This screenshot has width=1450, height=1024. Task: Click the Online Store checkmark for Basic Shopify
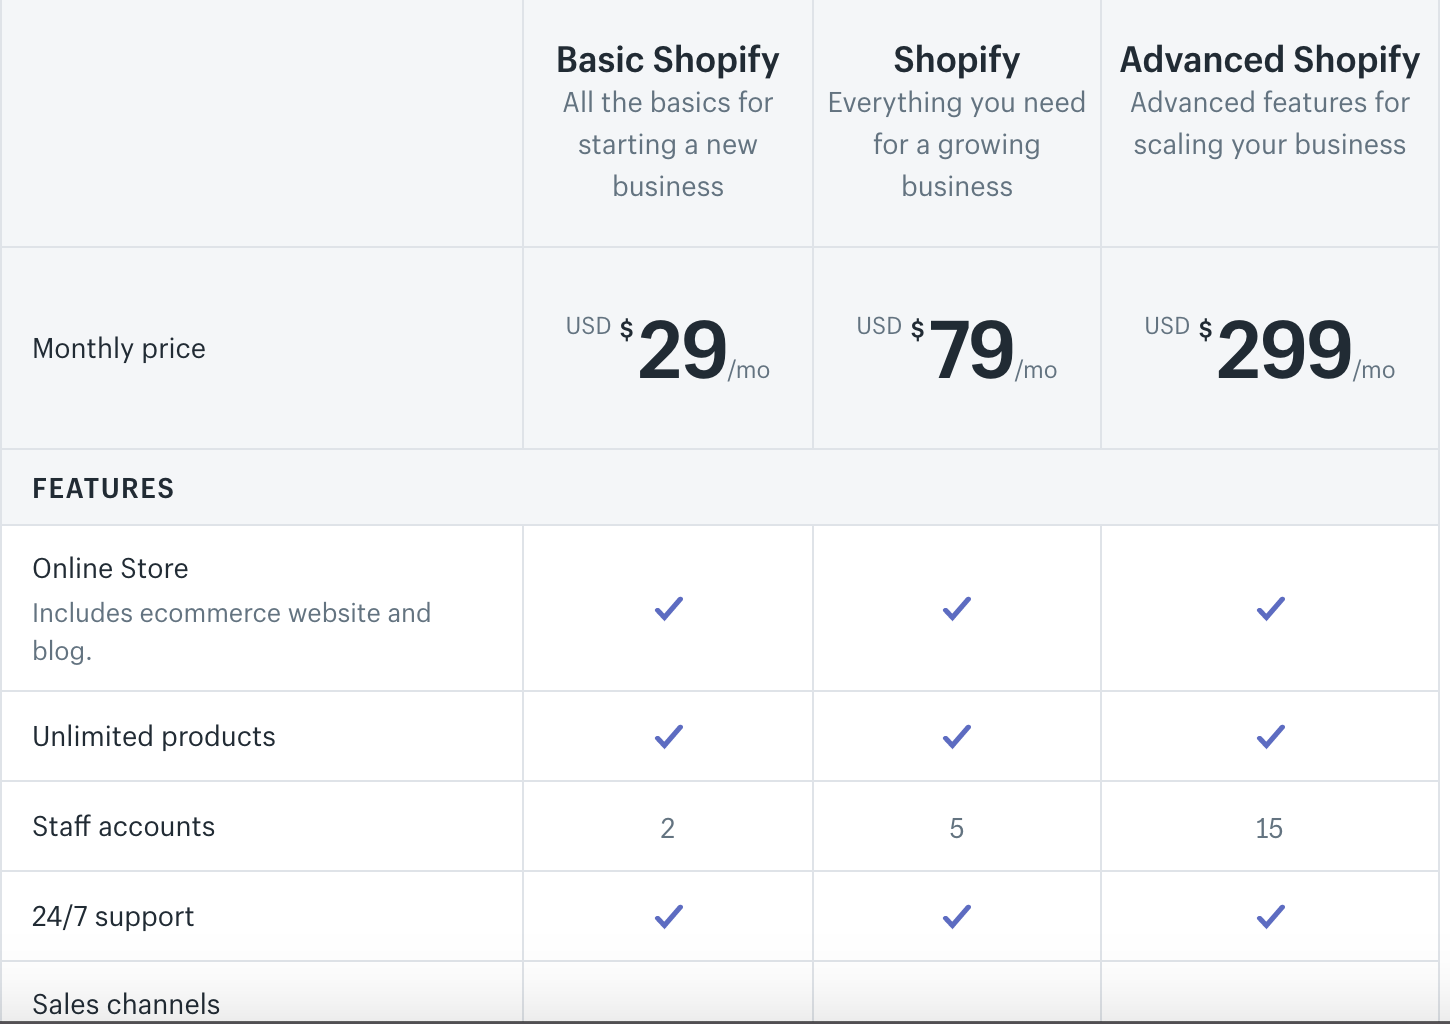pyautogui.click(x=668, y=608)
